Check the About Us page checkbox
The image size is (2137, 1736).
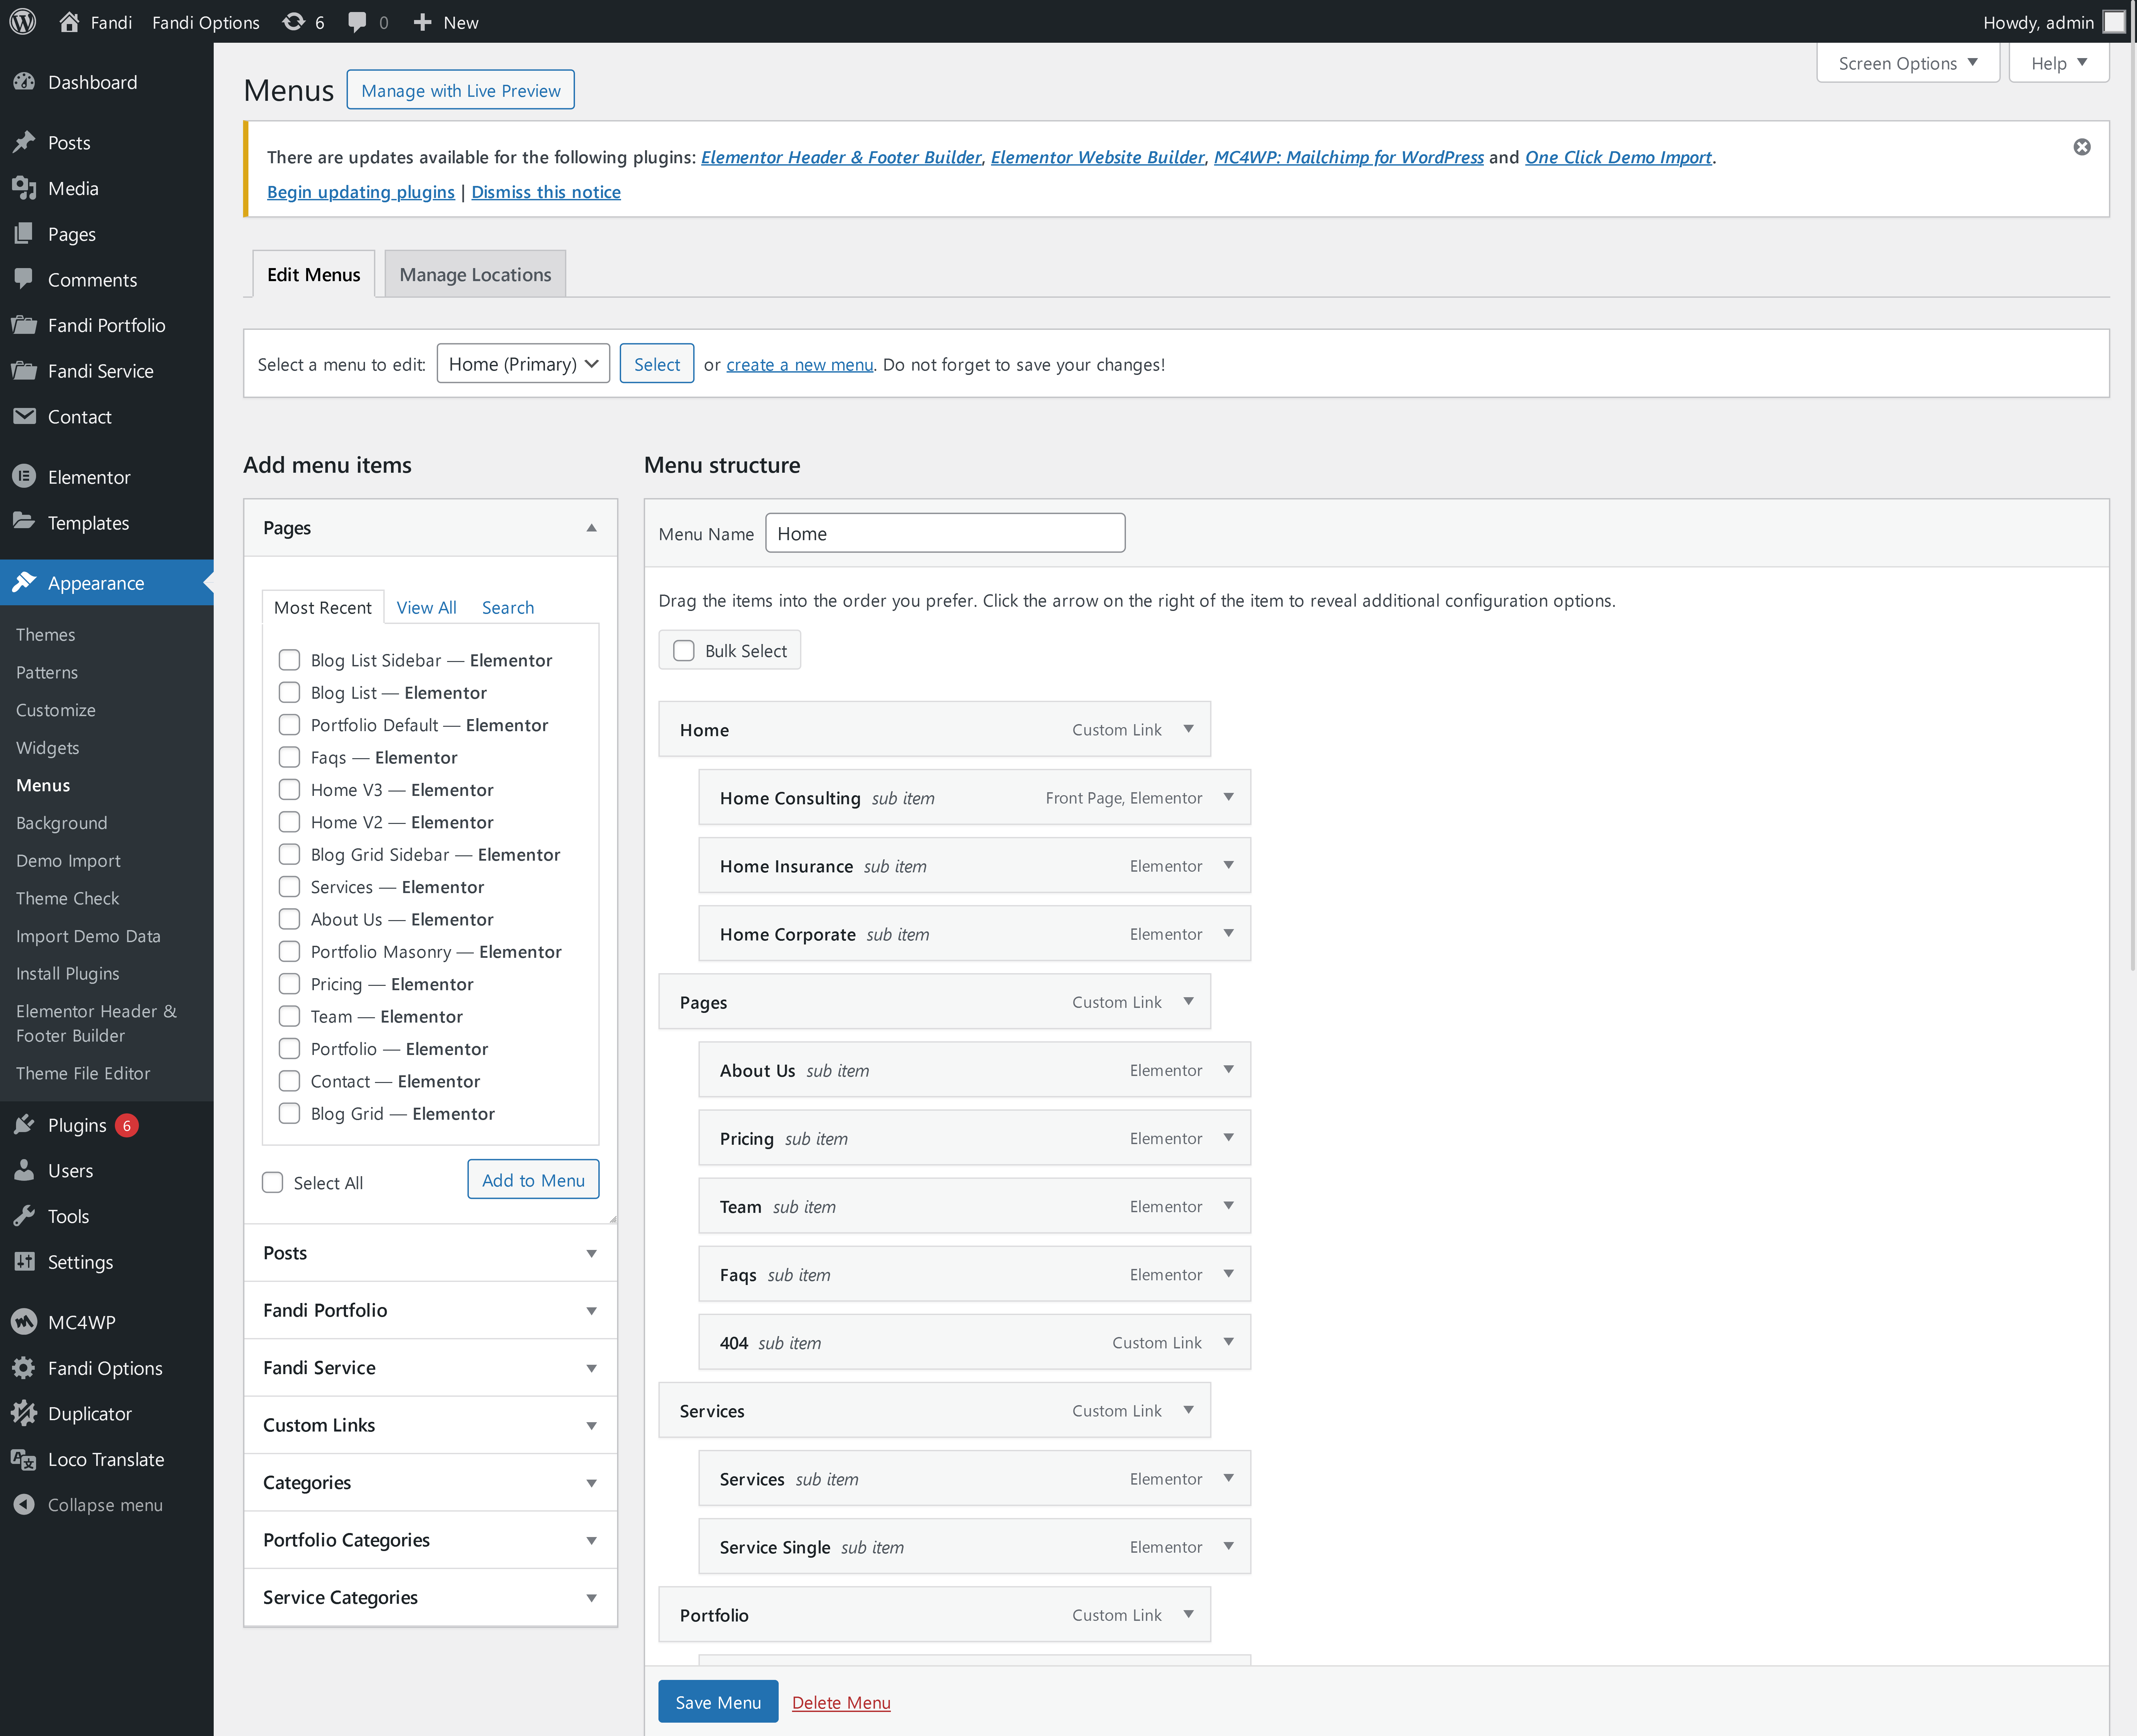click(x=289, y=919)
